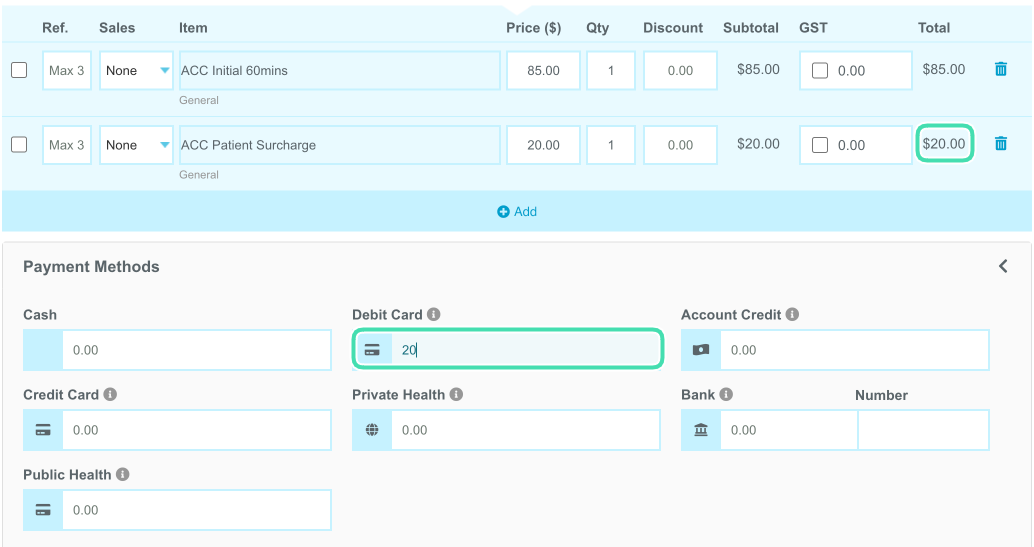Click the Private Health amount field

(526, 430)
